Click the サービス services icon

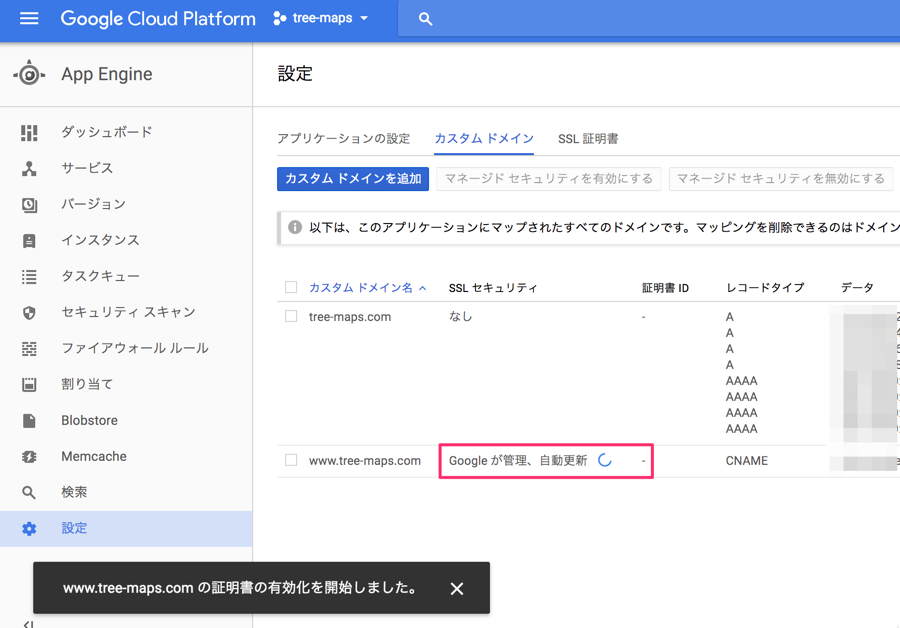pos(29,169)
